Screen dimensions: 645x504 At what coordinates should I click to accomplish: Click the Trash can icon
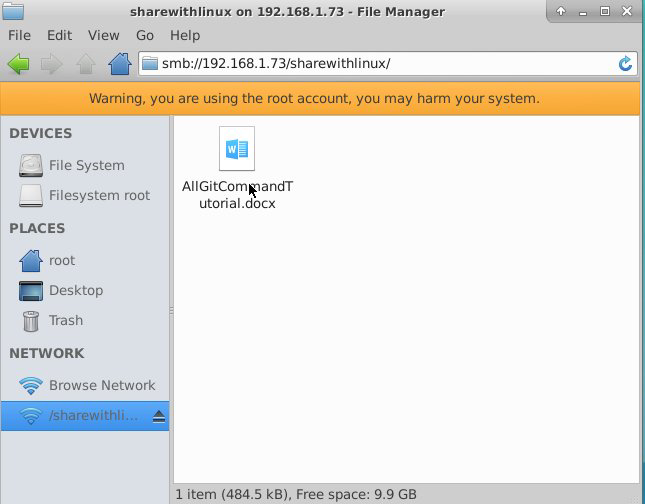(x=31, y=321)
